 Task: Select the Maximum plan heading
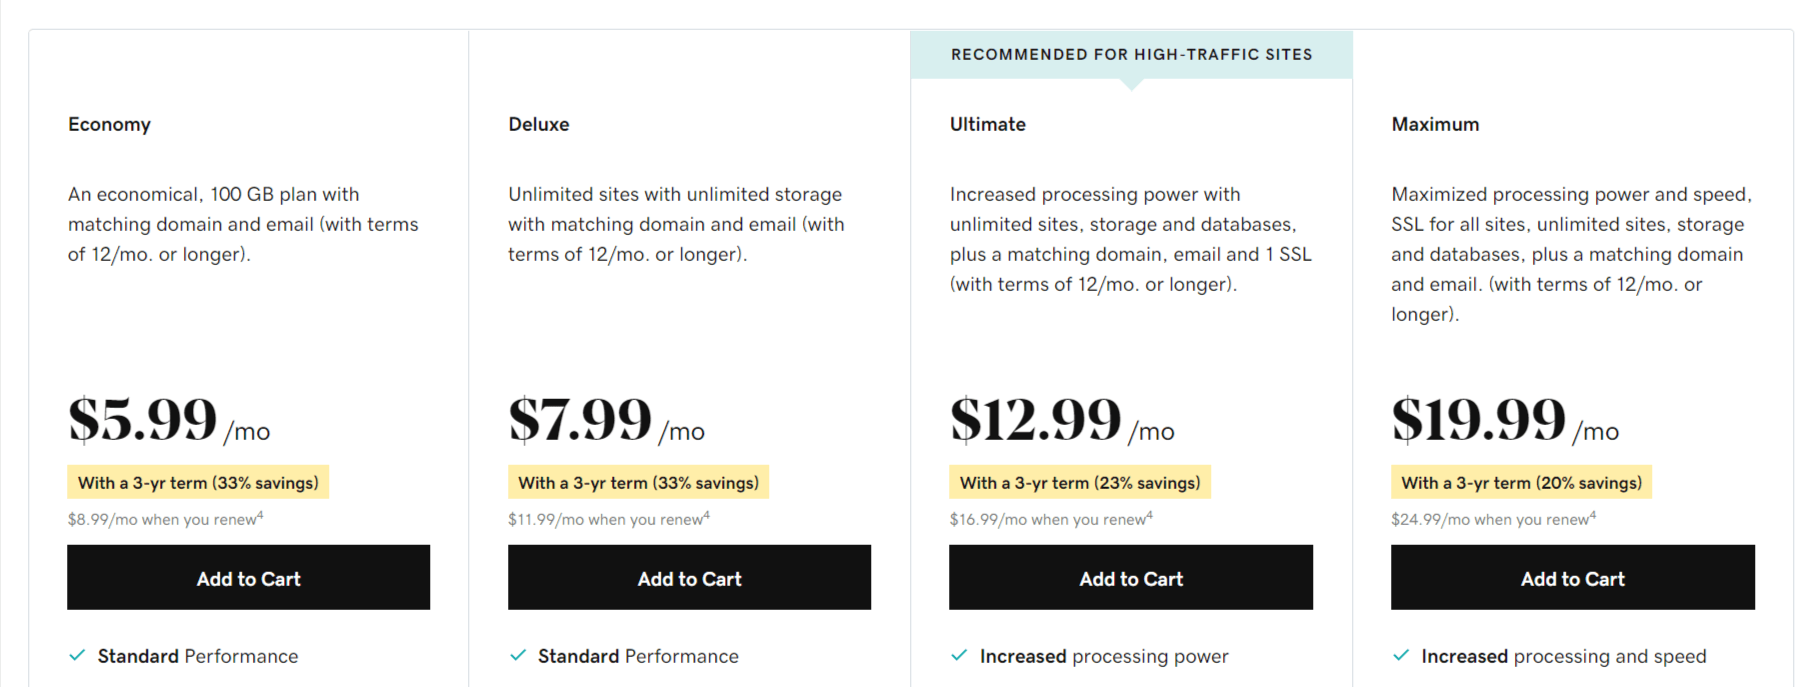(1435, 124)
